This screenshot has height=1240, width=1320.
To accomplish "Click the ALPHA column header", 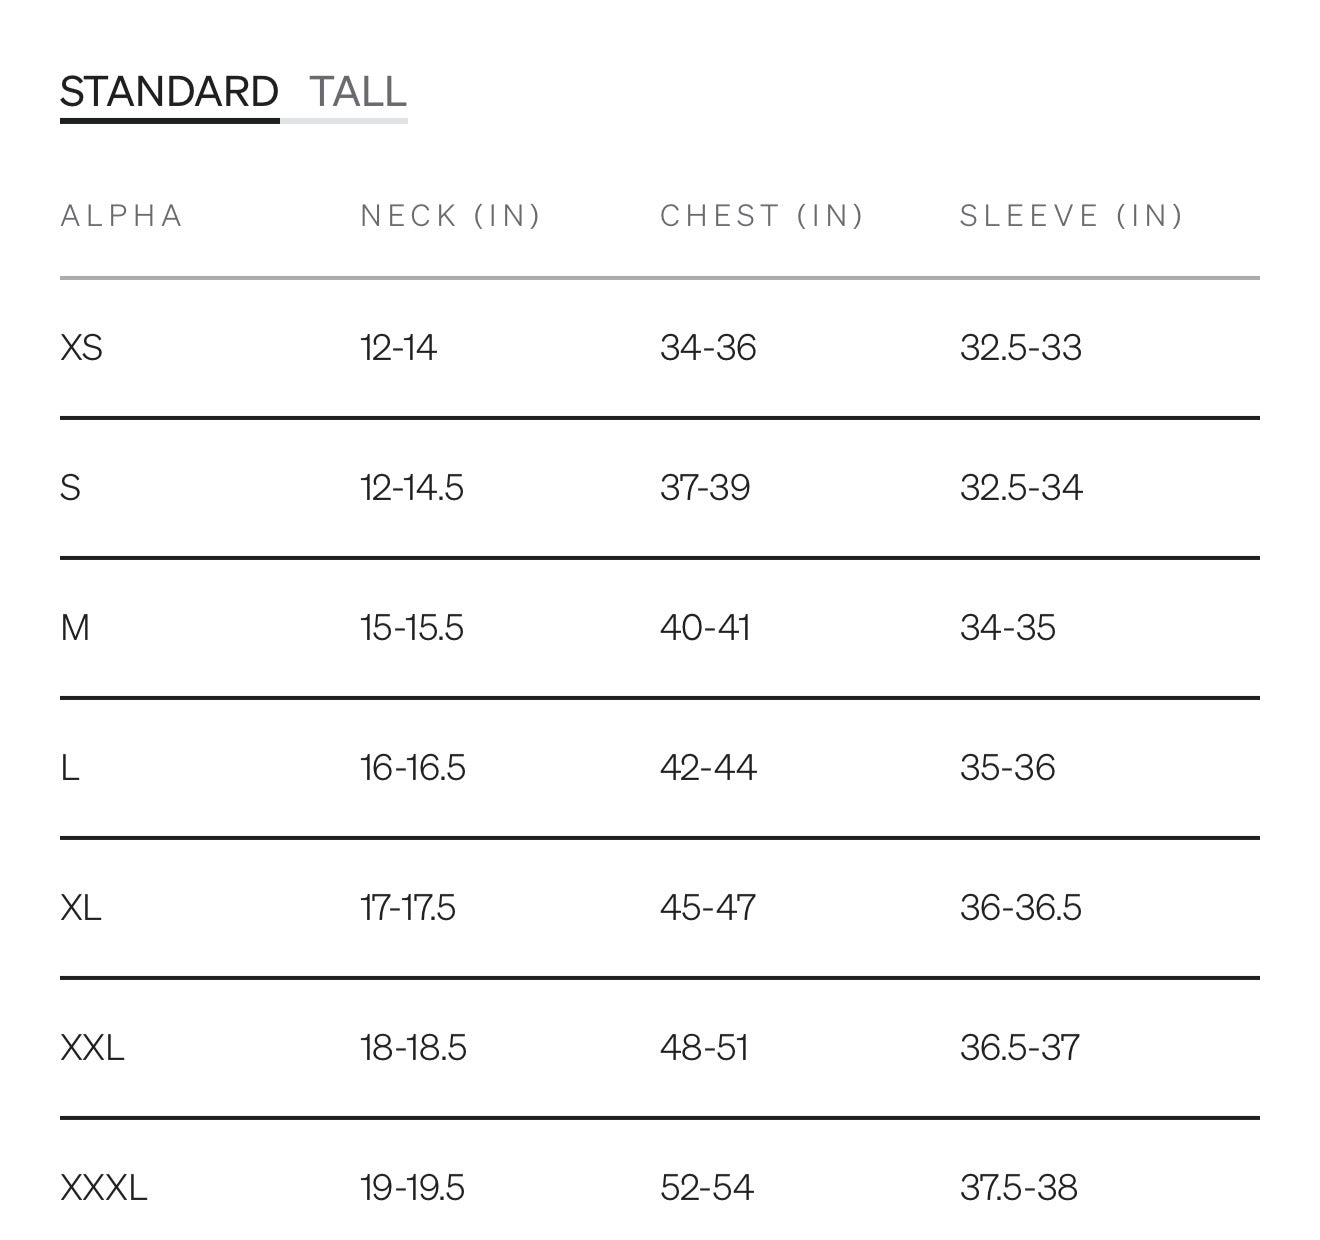I will pos(122,216).
